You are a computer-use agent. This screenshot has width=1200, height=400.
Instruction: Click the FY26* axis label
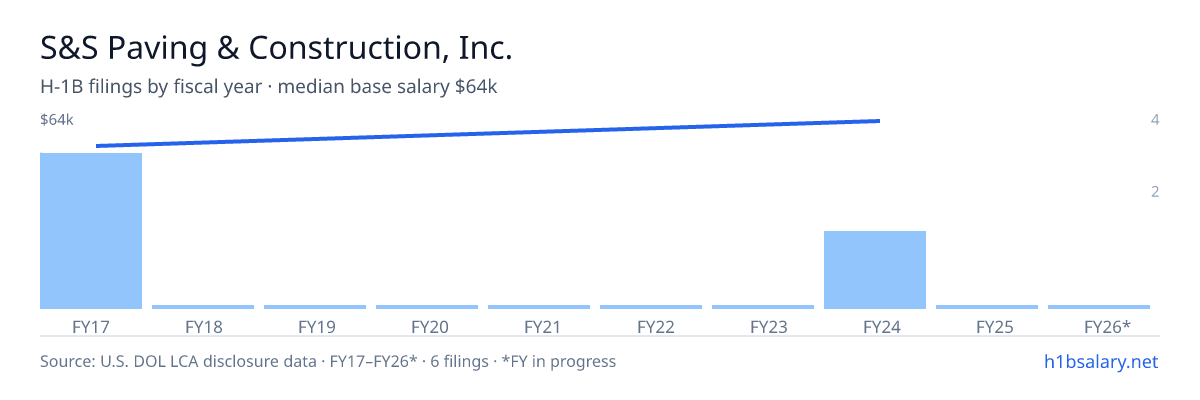(1108, 327)
